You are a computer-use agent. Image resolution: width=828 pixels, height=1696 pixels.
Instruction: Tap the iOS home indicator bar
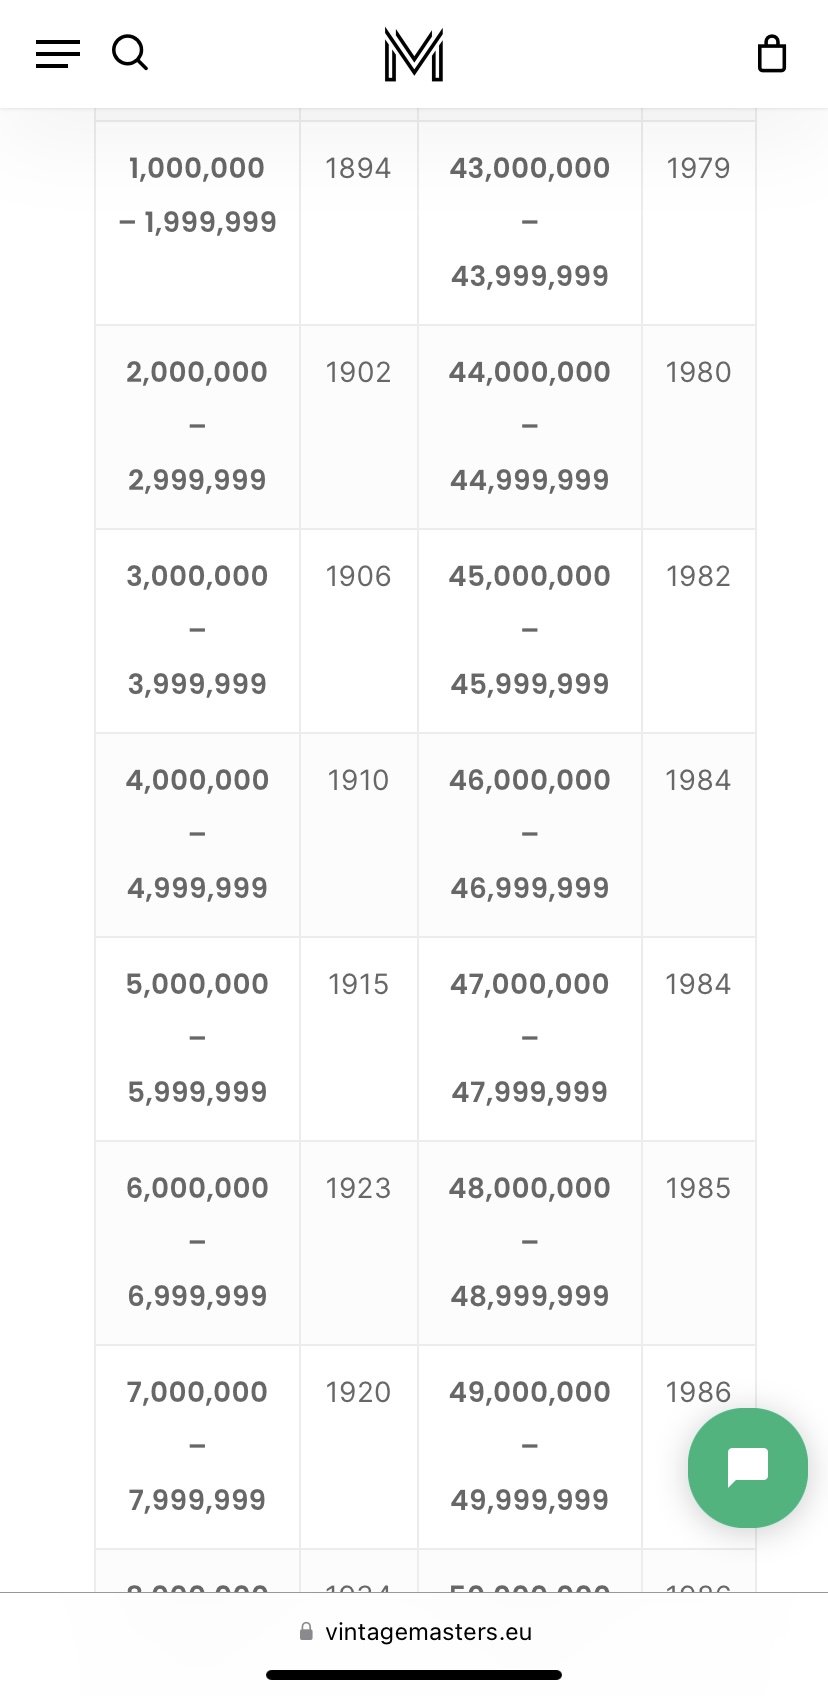(414, 1675)
